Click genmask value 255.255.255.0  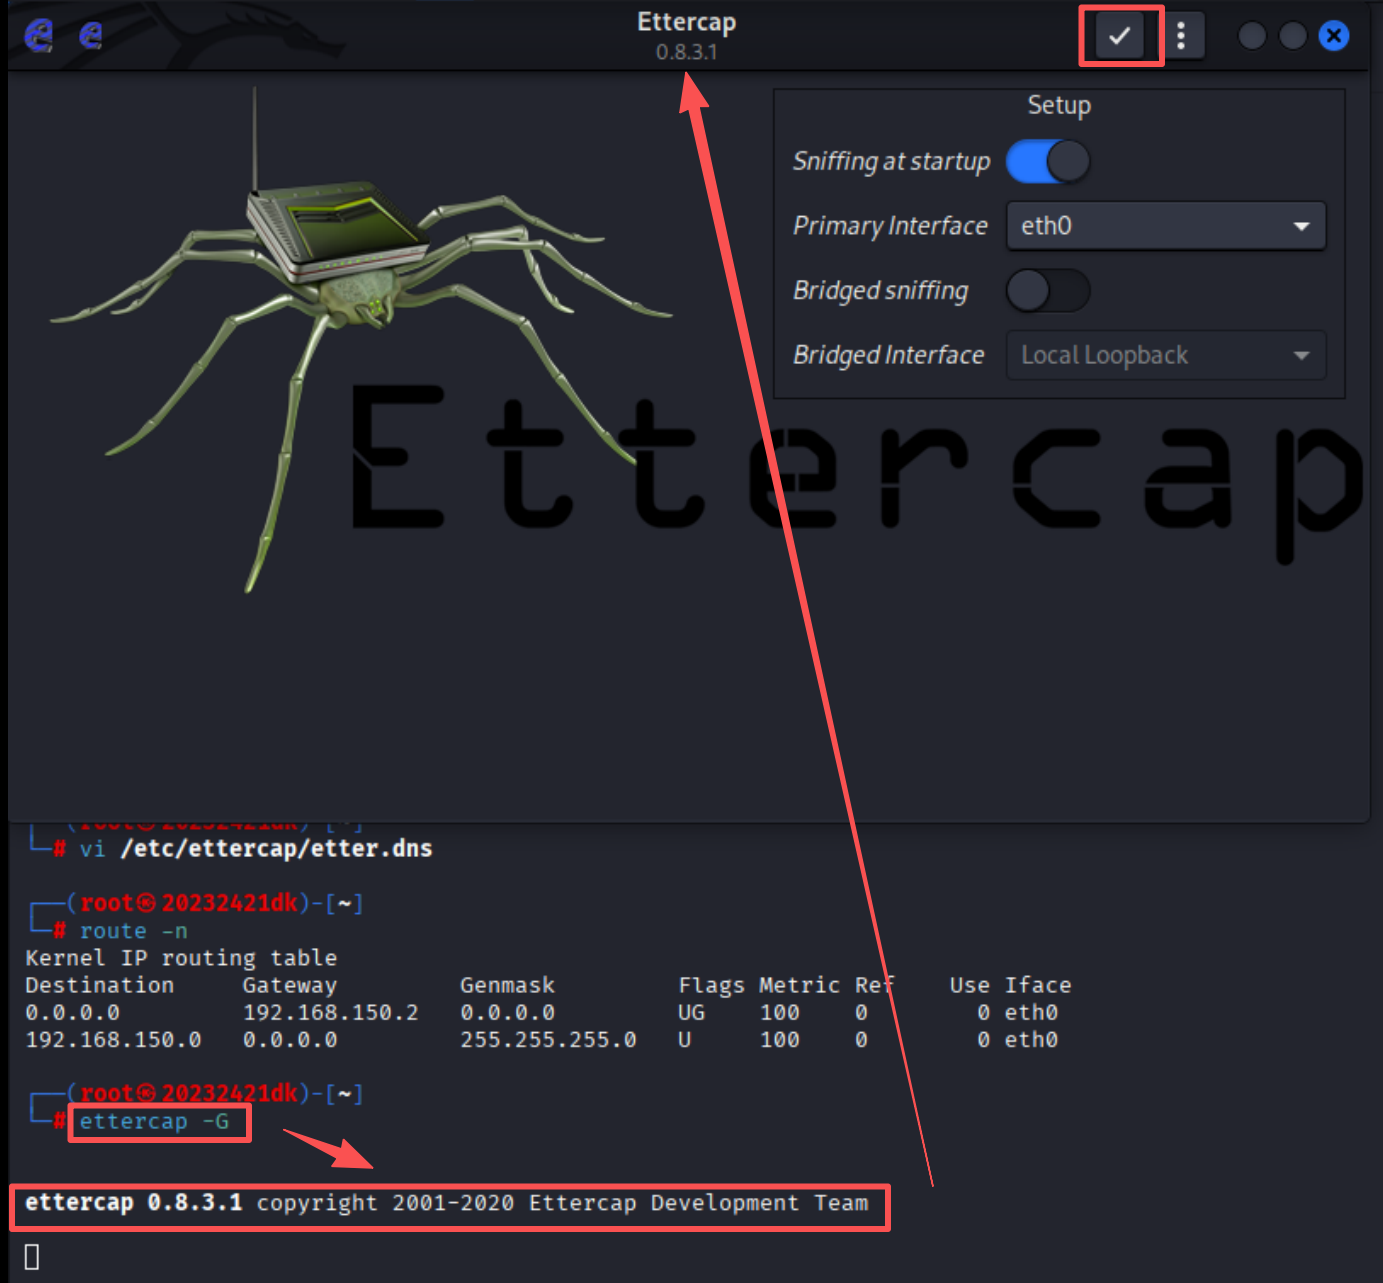(x=548, y=1040)
